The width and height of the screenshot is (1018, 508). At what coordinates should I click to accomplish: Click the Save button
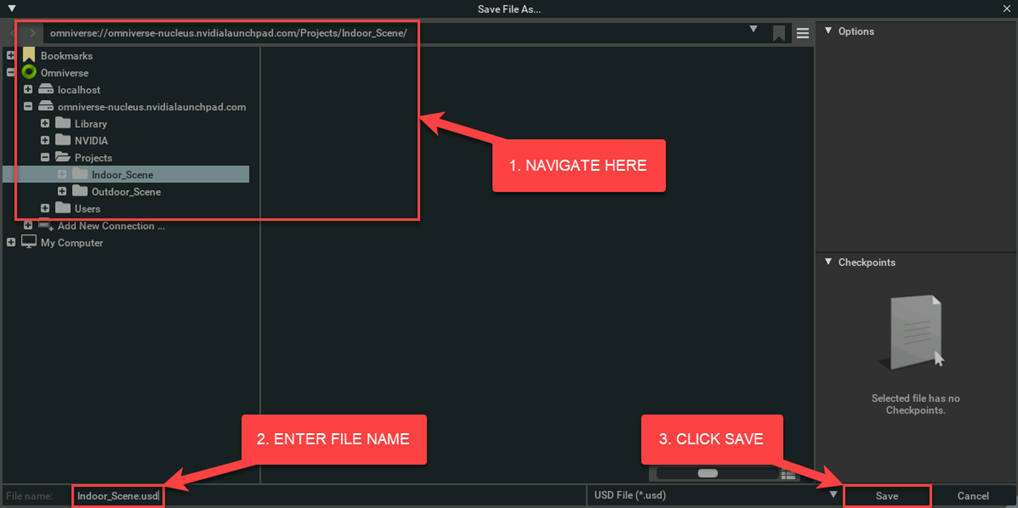pyautogui.click(x=887, y=496)
